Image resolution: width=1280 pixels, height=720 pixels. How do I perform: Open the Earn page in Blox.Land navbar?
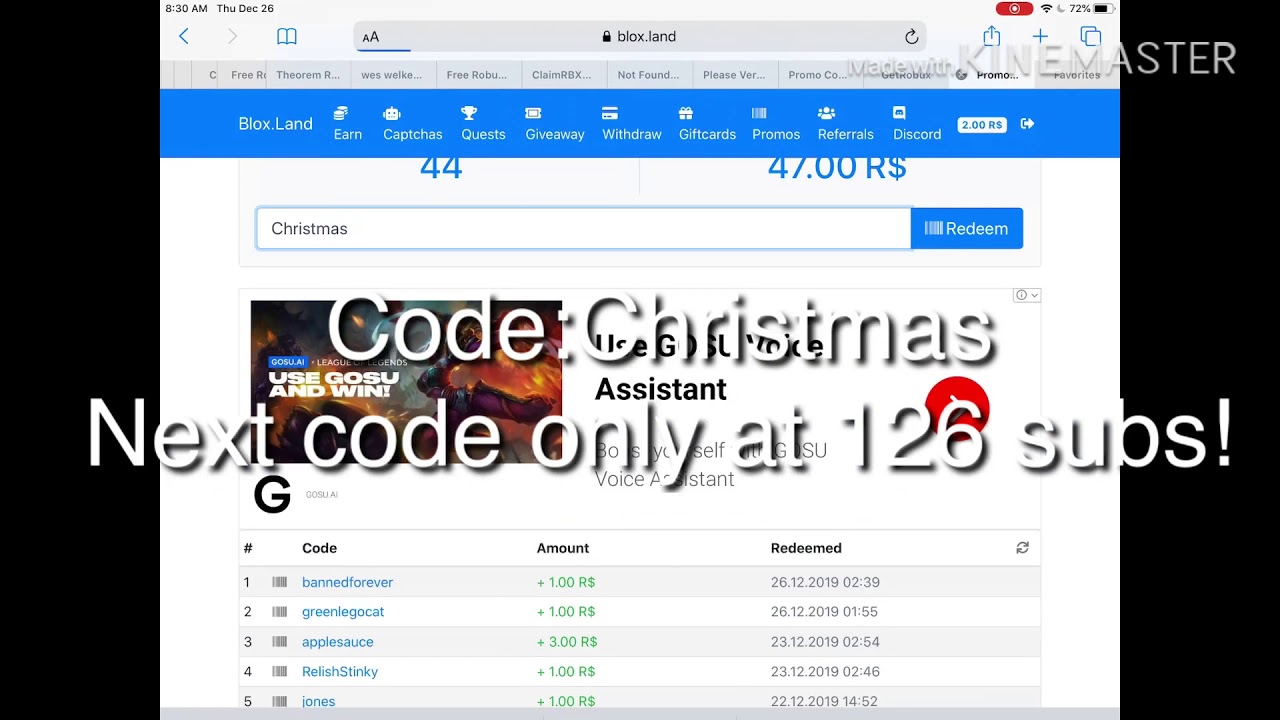tap(348, 123)
